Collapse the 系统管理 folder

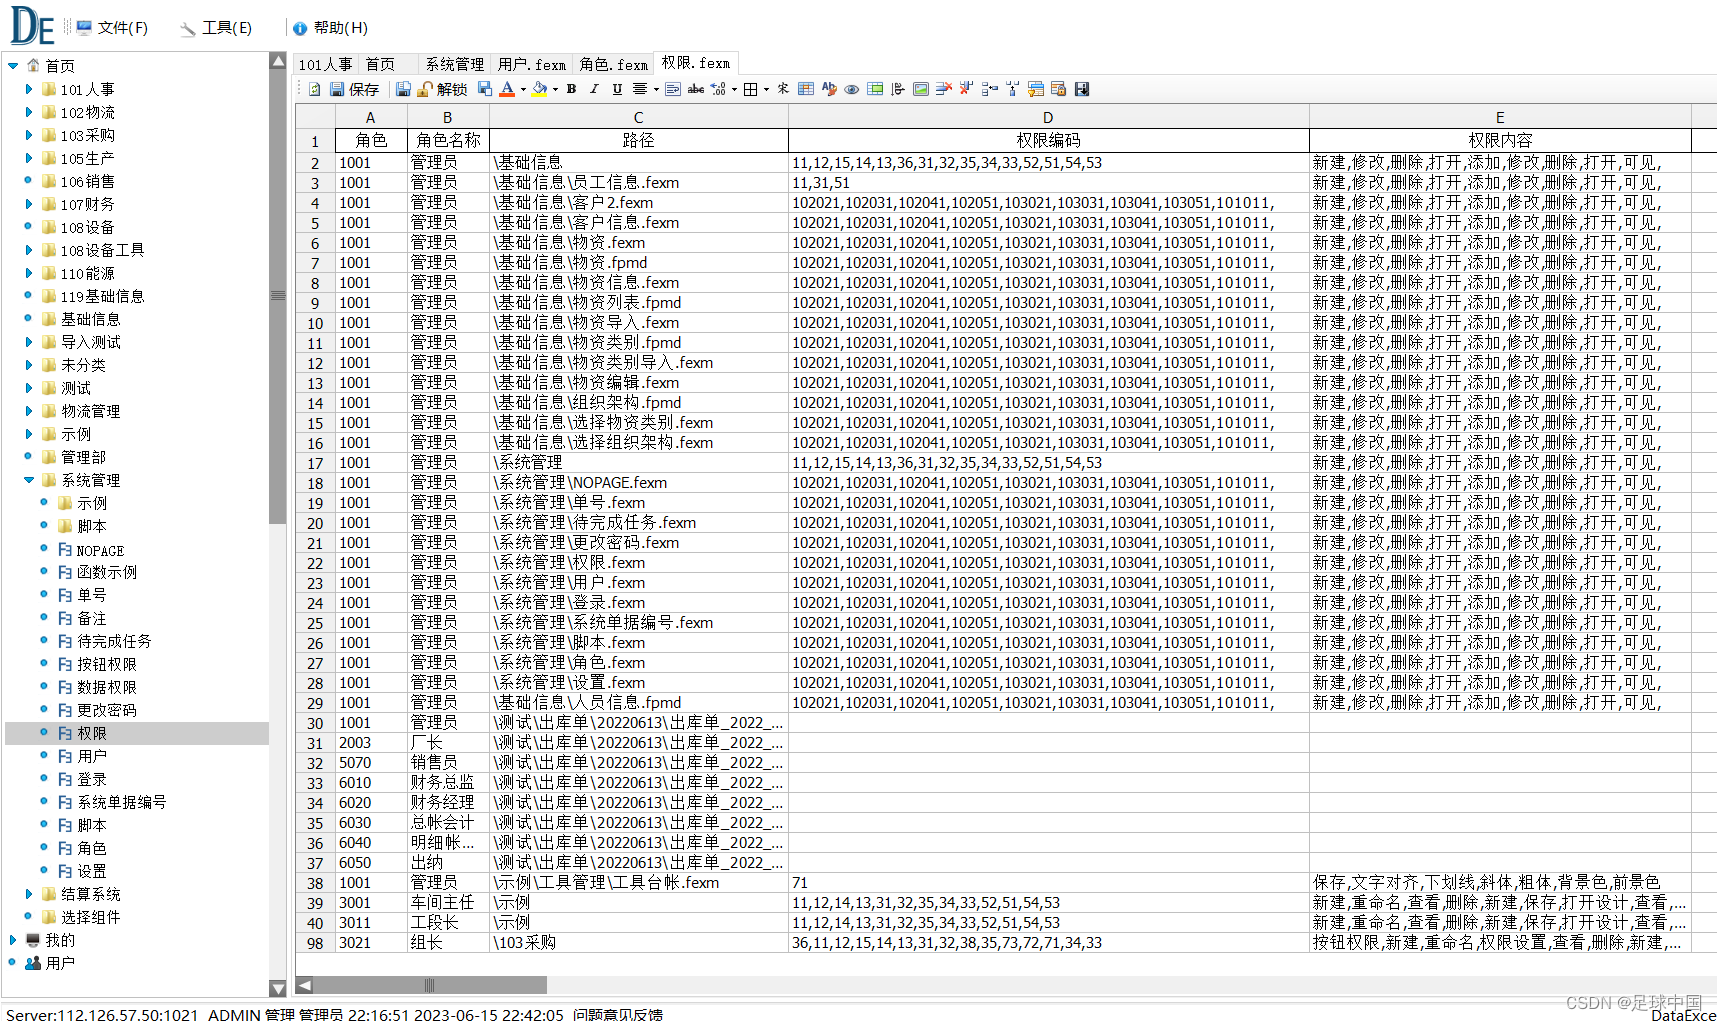[29, 480]
